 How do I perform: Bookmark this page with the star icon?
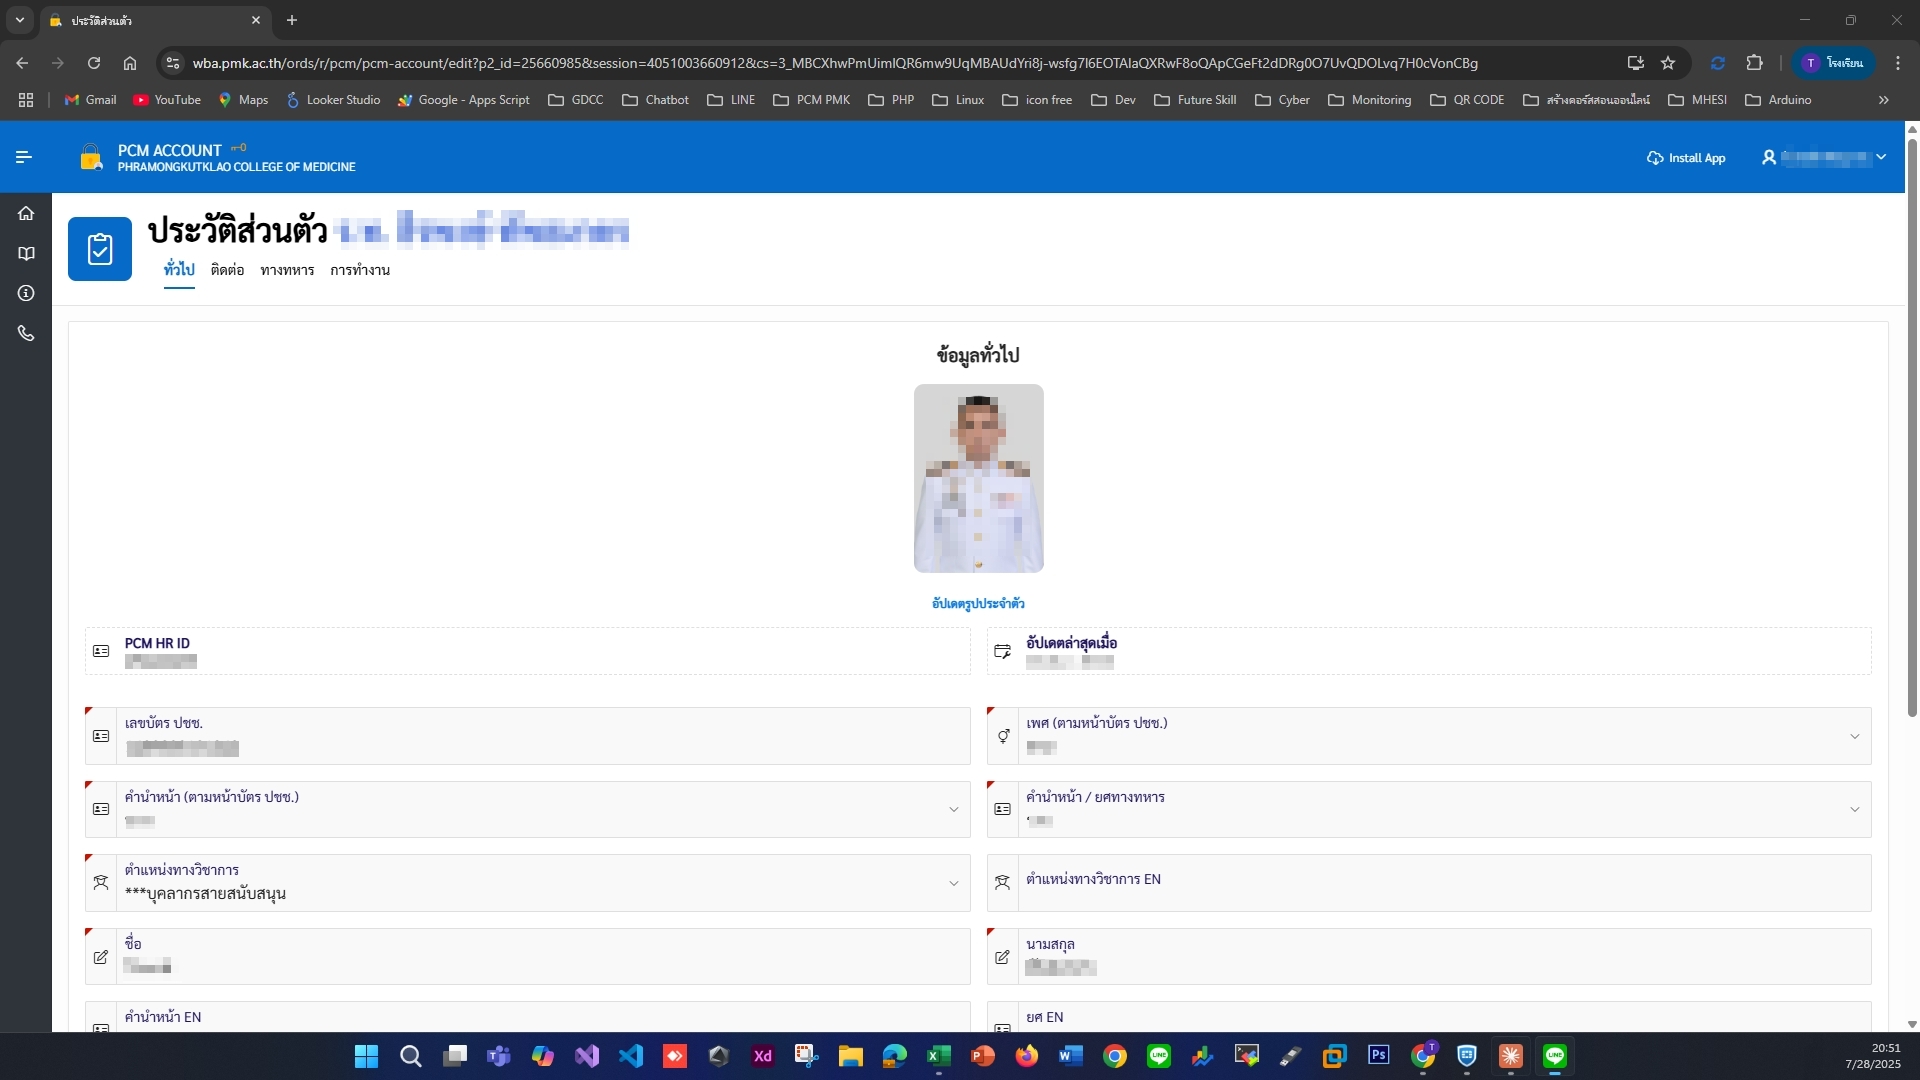(1668, 63)
